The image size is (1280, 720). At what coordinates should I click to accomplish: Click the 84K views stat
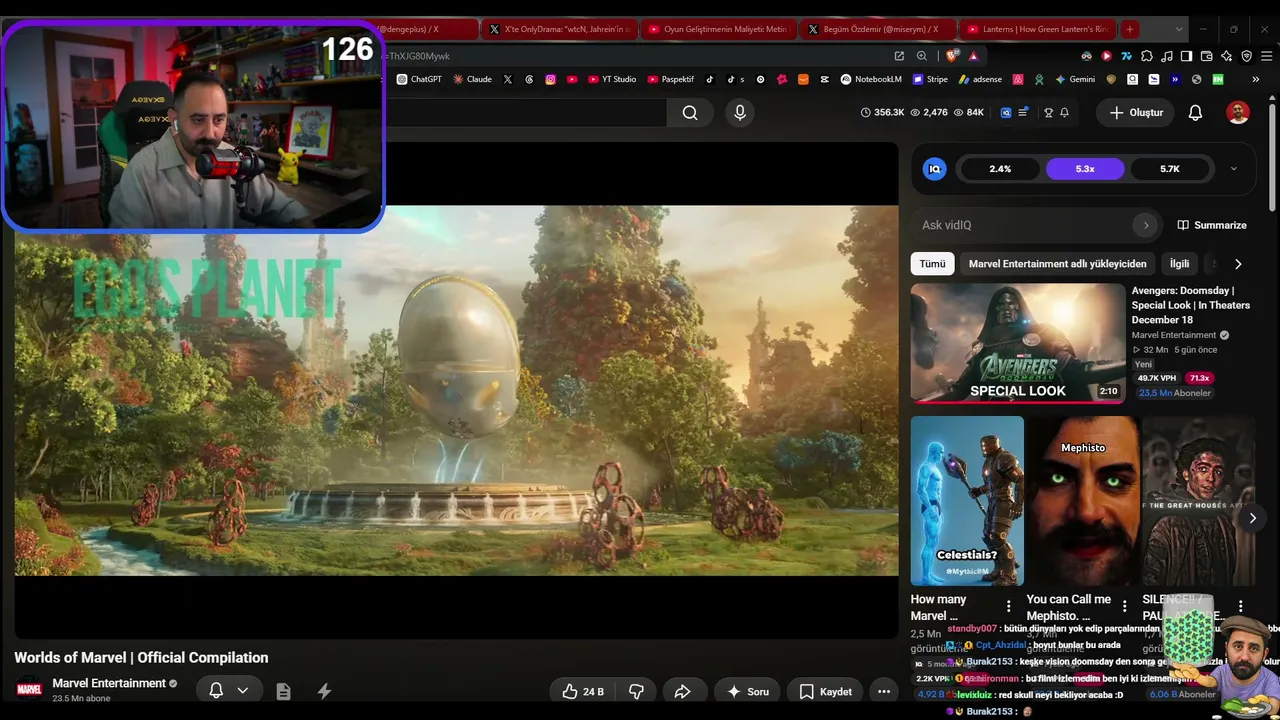pos(969,113)
